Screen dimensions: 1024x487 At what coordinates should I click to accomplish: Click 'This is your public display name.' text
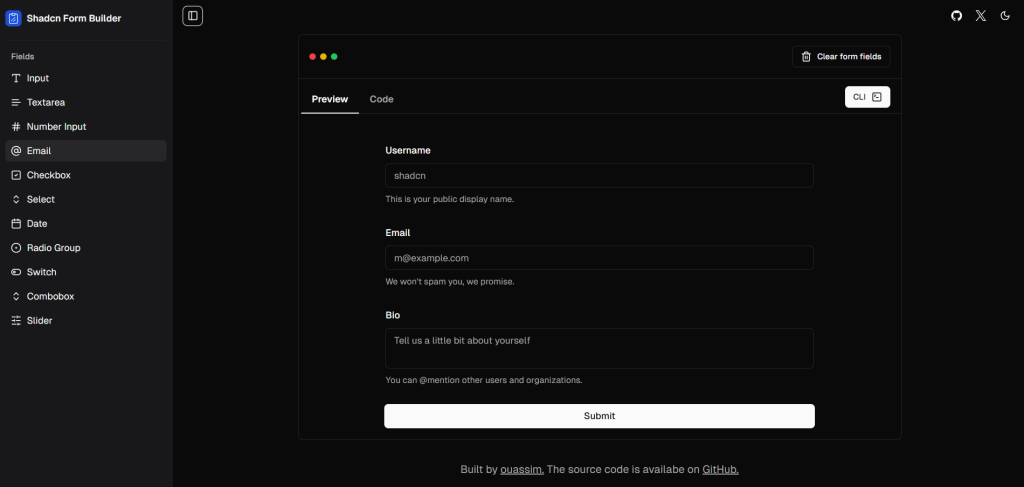click(450, 199)
